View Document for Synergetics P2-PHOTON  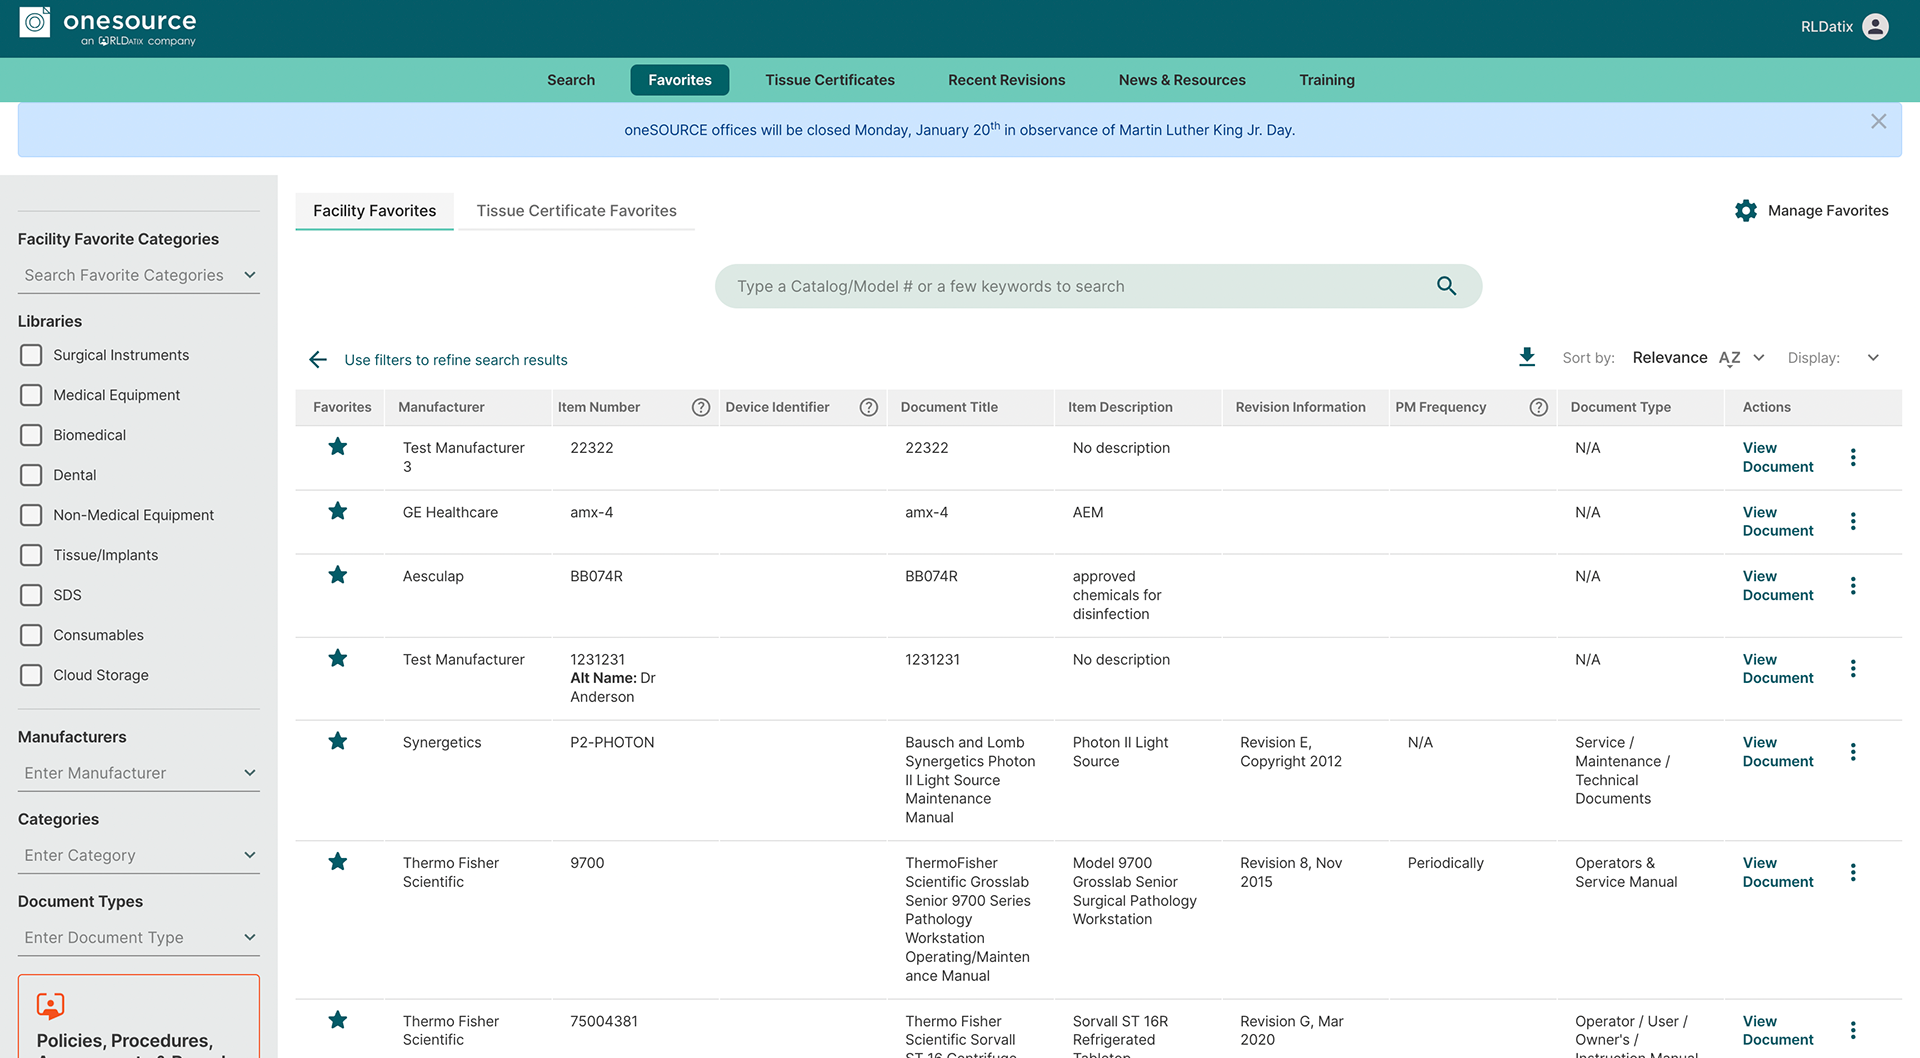(1778, 751)
